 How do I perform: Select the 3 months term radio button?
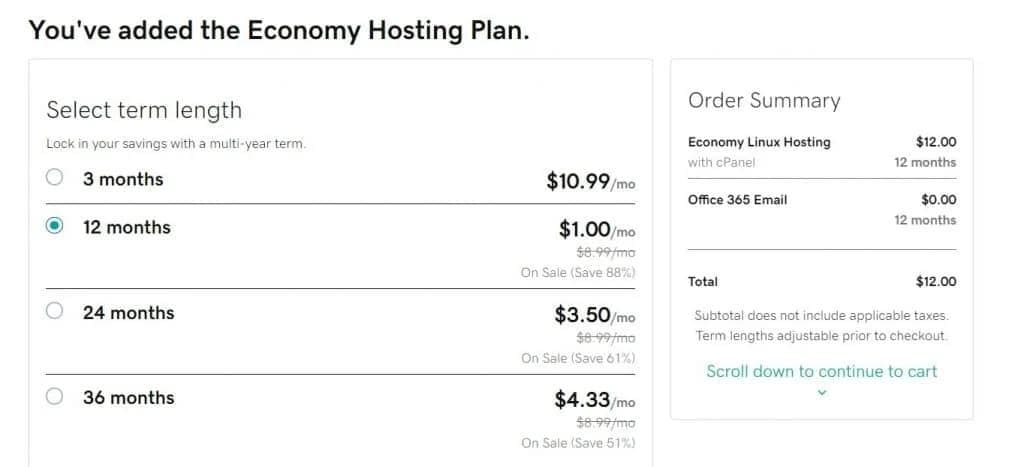tap(55, 178)
